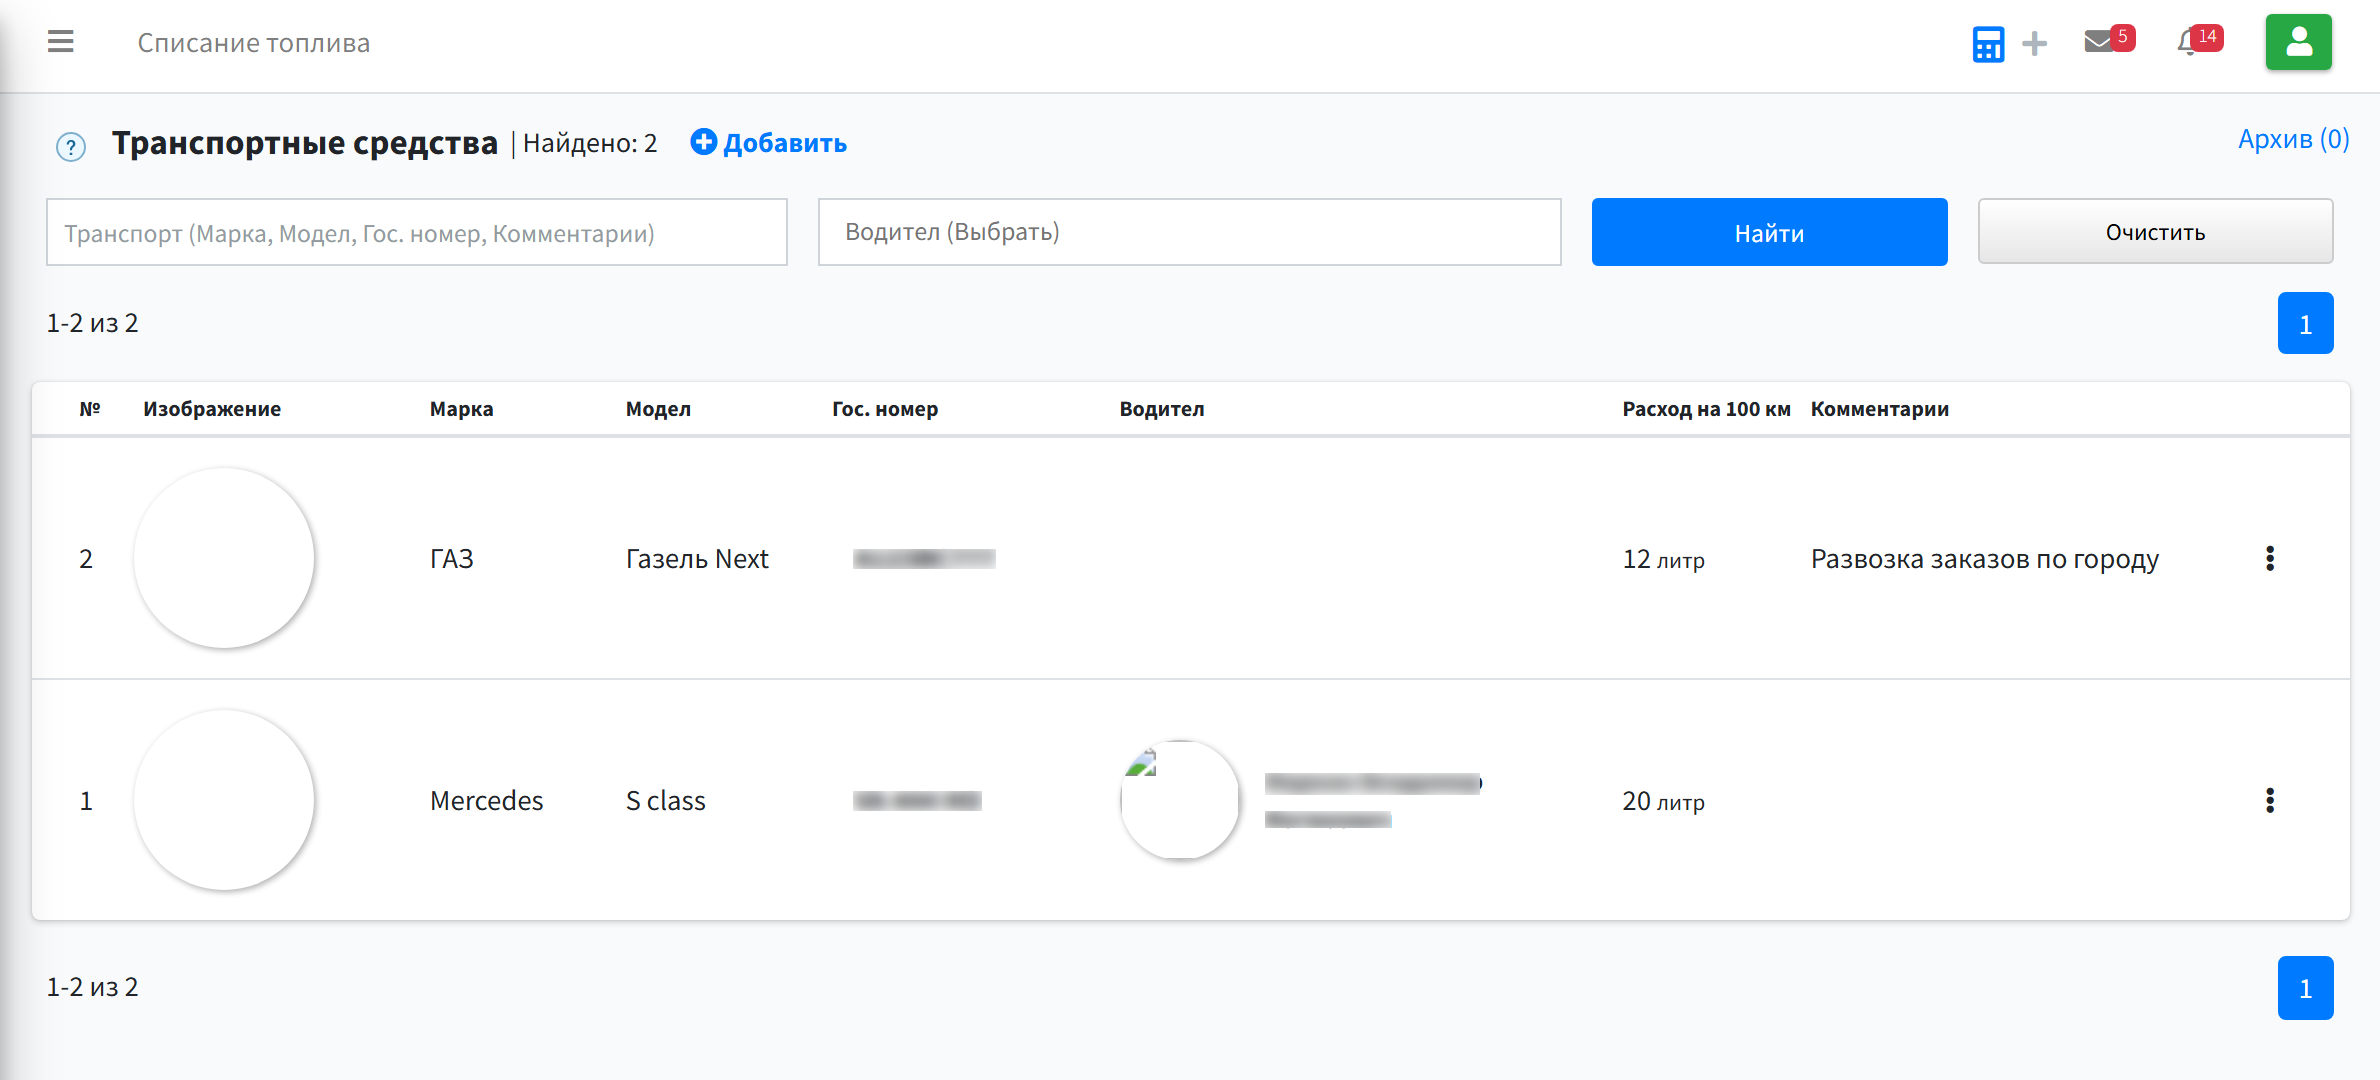Click the Газель Next vehicle image
The height and width of the screenshot is (1080, 2380).
pyautogui.click(x=224, y=558)
